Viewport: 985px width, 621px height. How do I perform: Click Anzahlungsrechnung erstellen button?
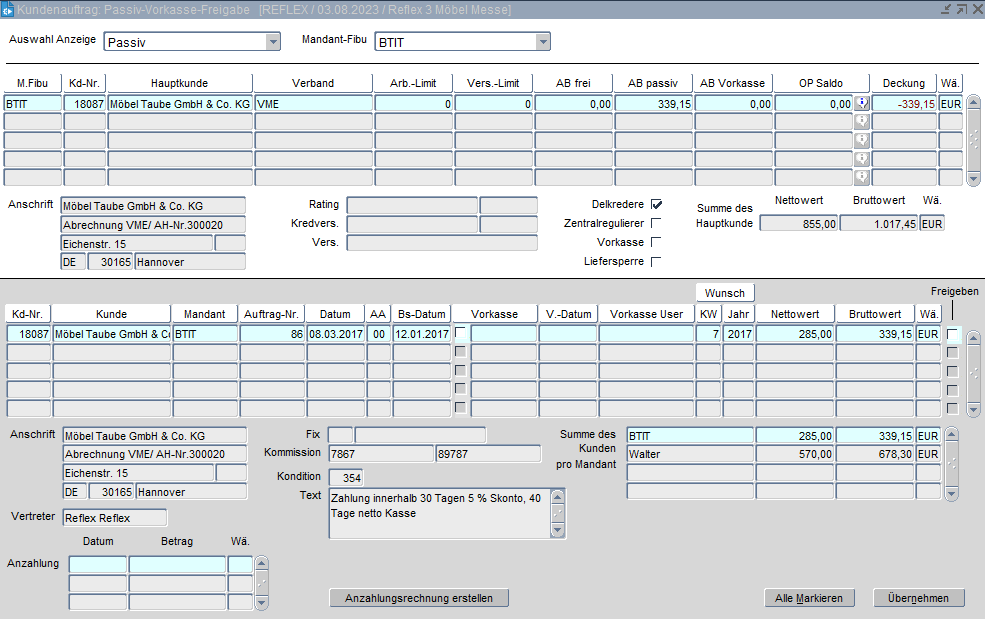418,598
